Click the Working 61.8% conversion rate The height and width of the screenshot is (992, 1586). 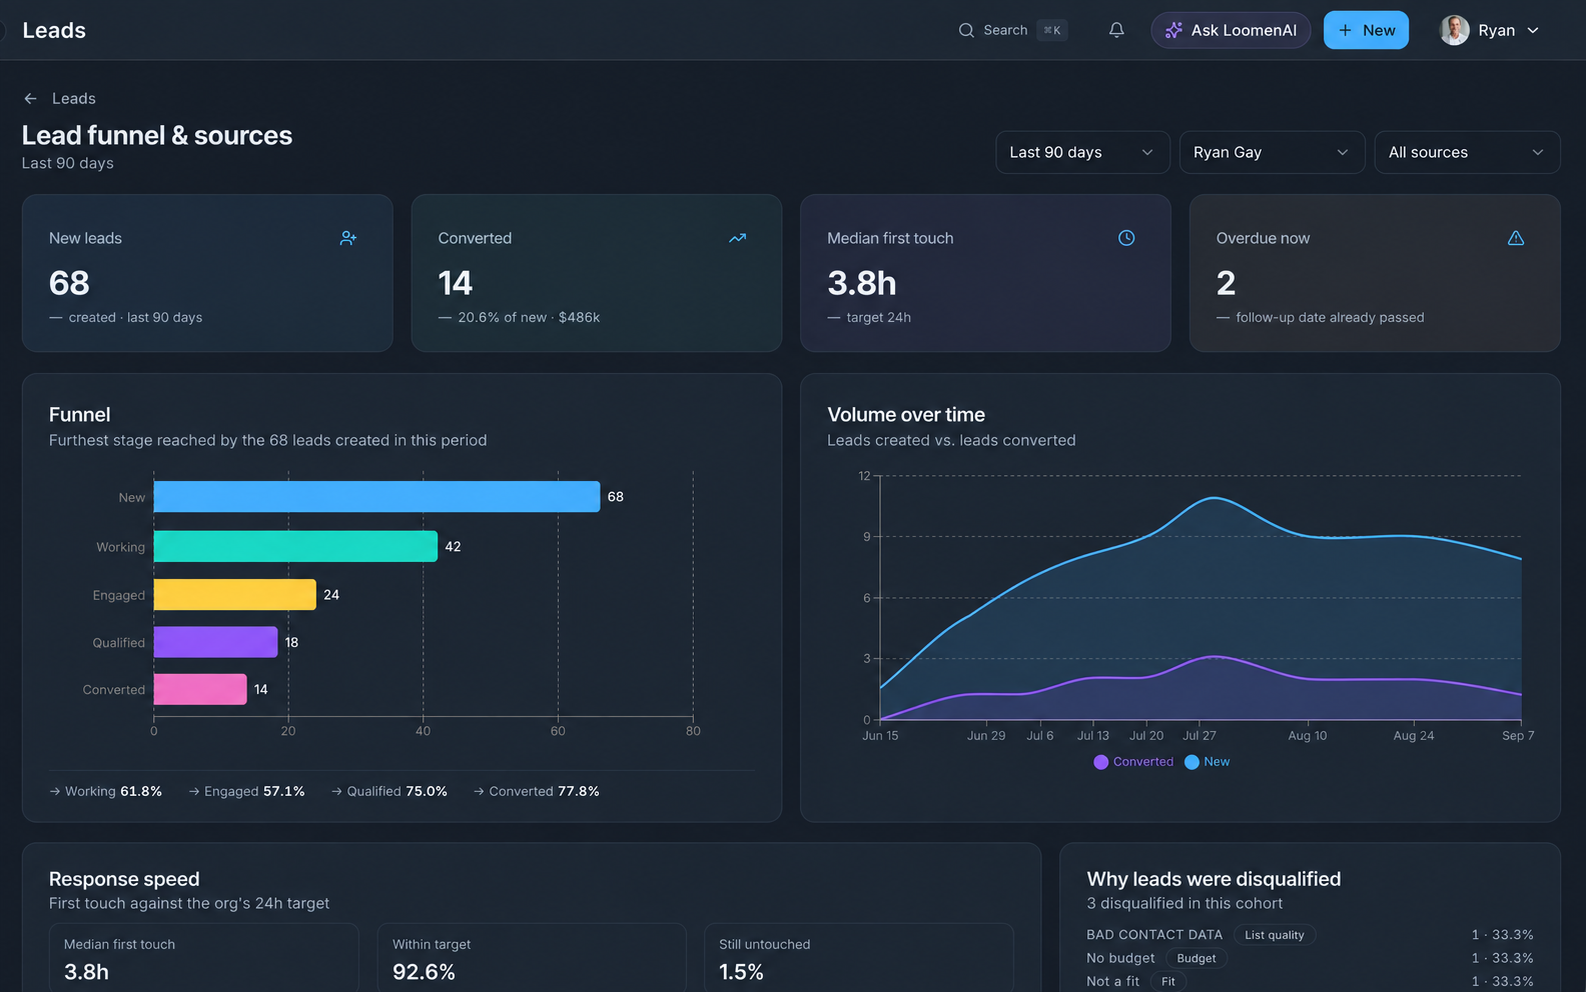(x=105, y=791)
